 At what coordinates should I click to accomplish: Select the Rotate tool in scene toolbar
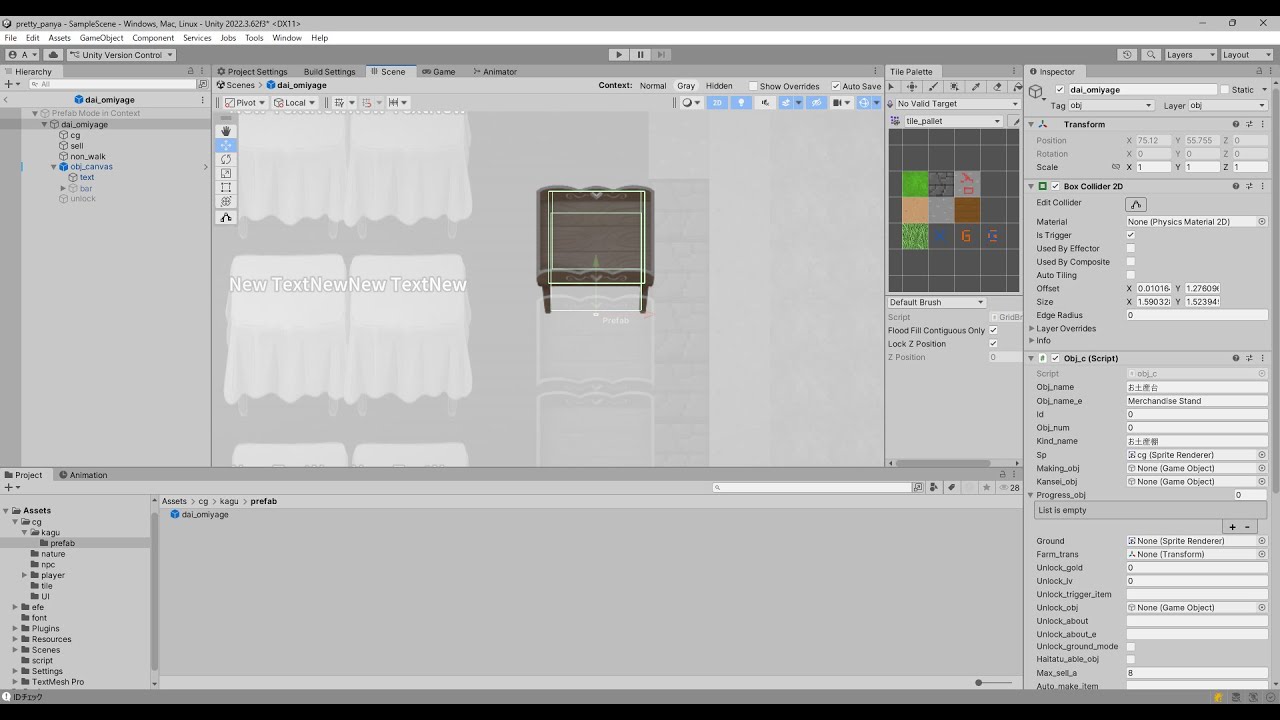[x=226, y=159]
